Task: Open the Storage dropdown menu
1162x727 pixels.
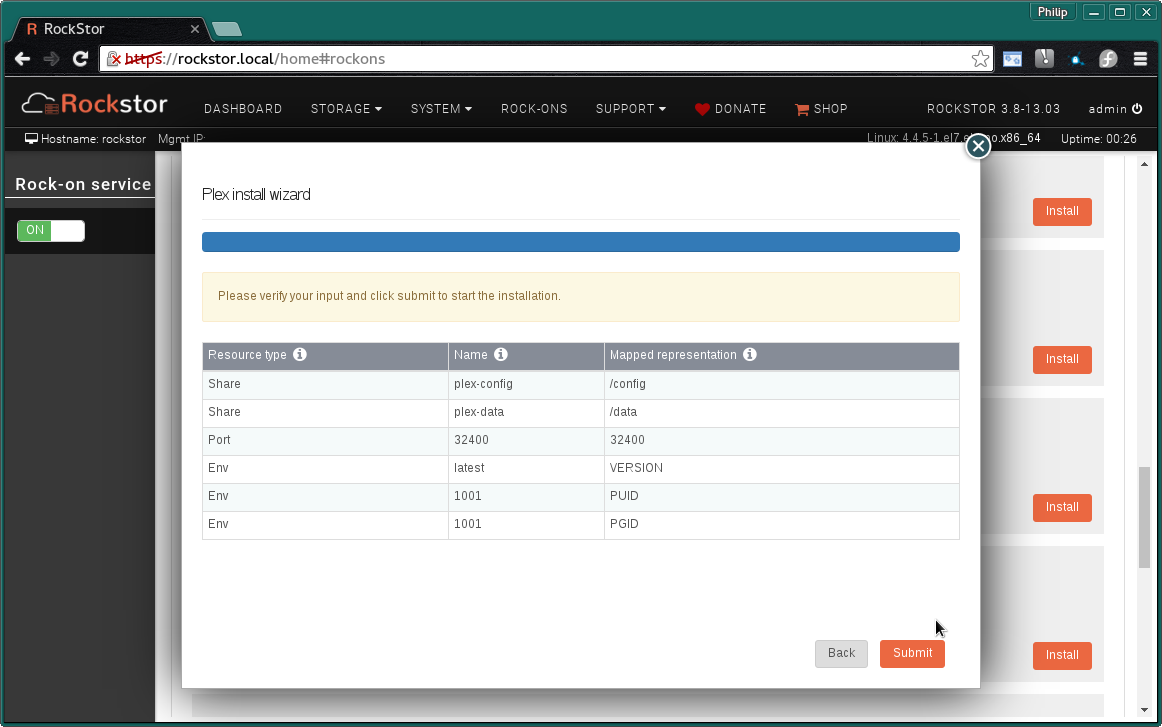Action: (346, 109)
